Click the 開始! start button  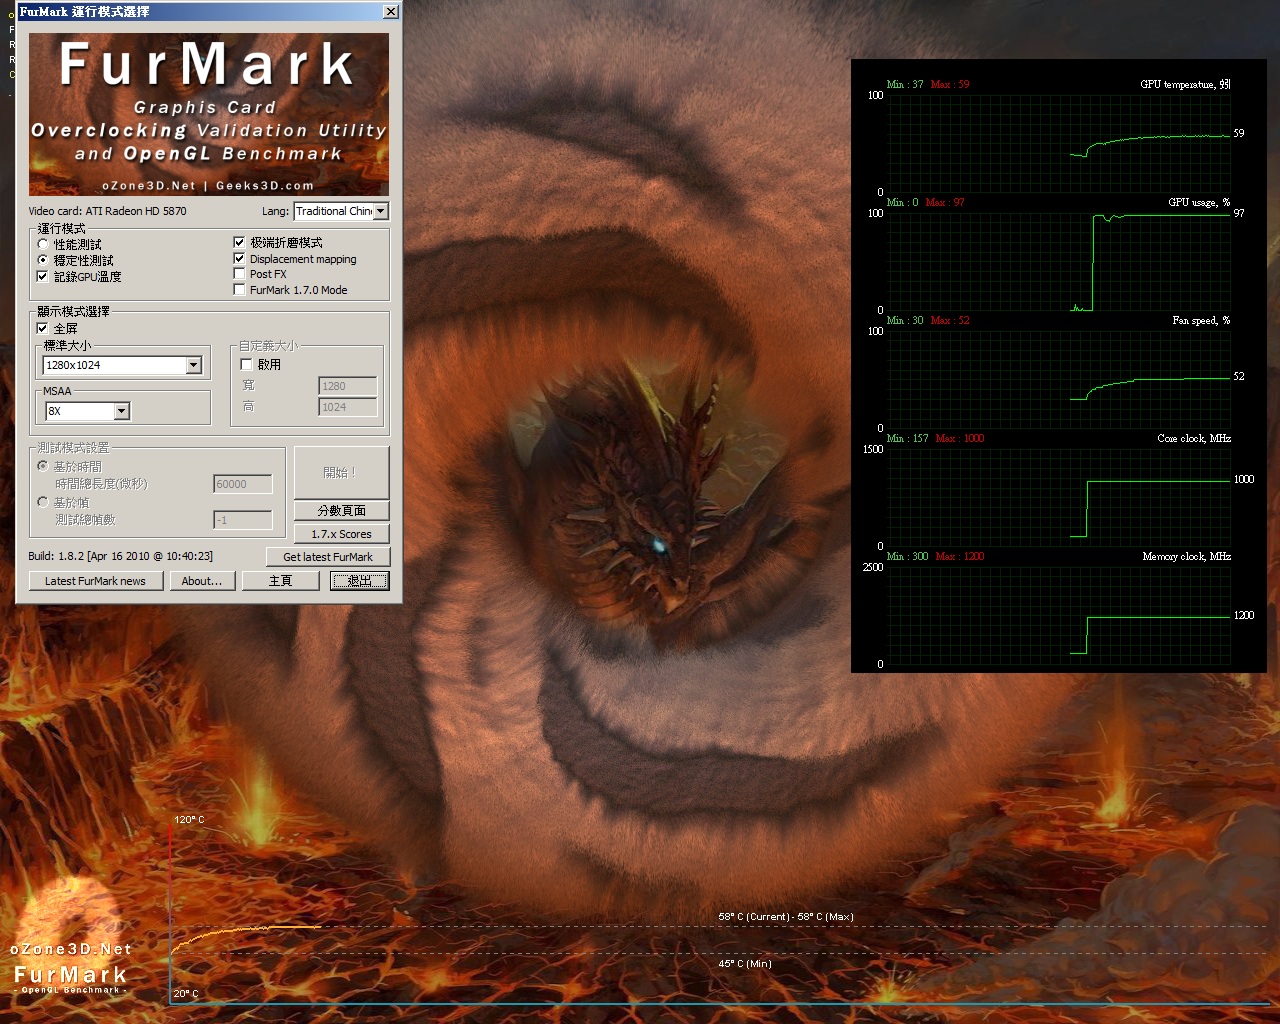point(341,472)
